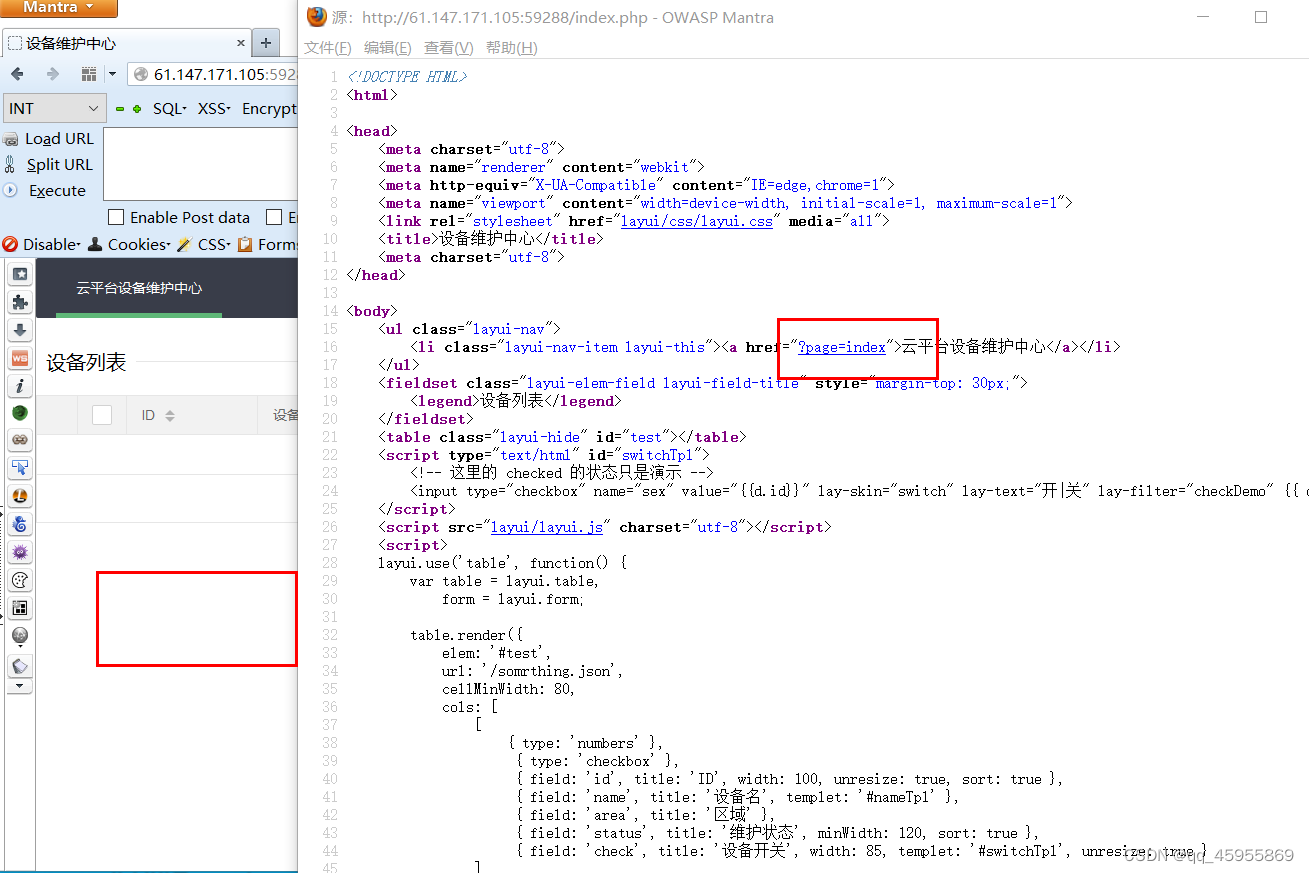Open the INT combo box in HackBar
The height and width of the screenshot is (873, 1309).
(55, 108)
